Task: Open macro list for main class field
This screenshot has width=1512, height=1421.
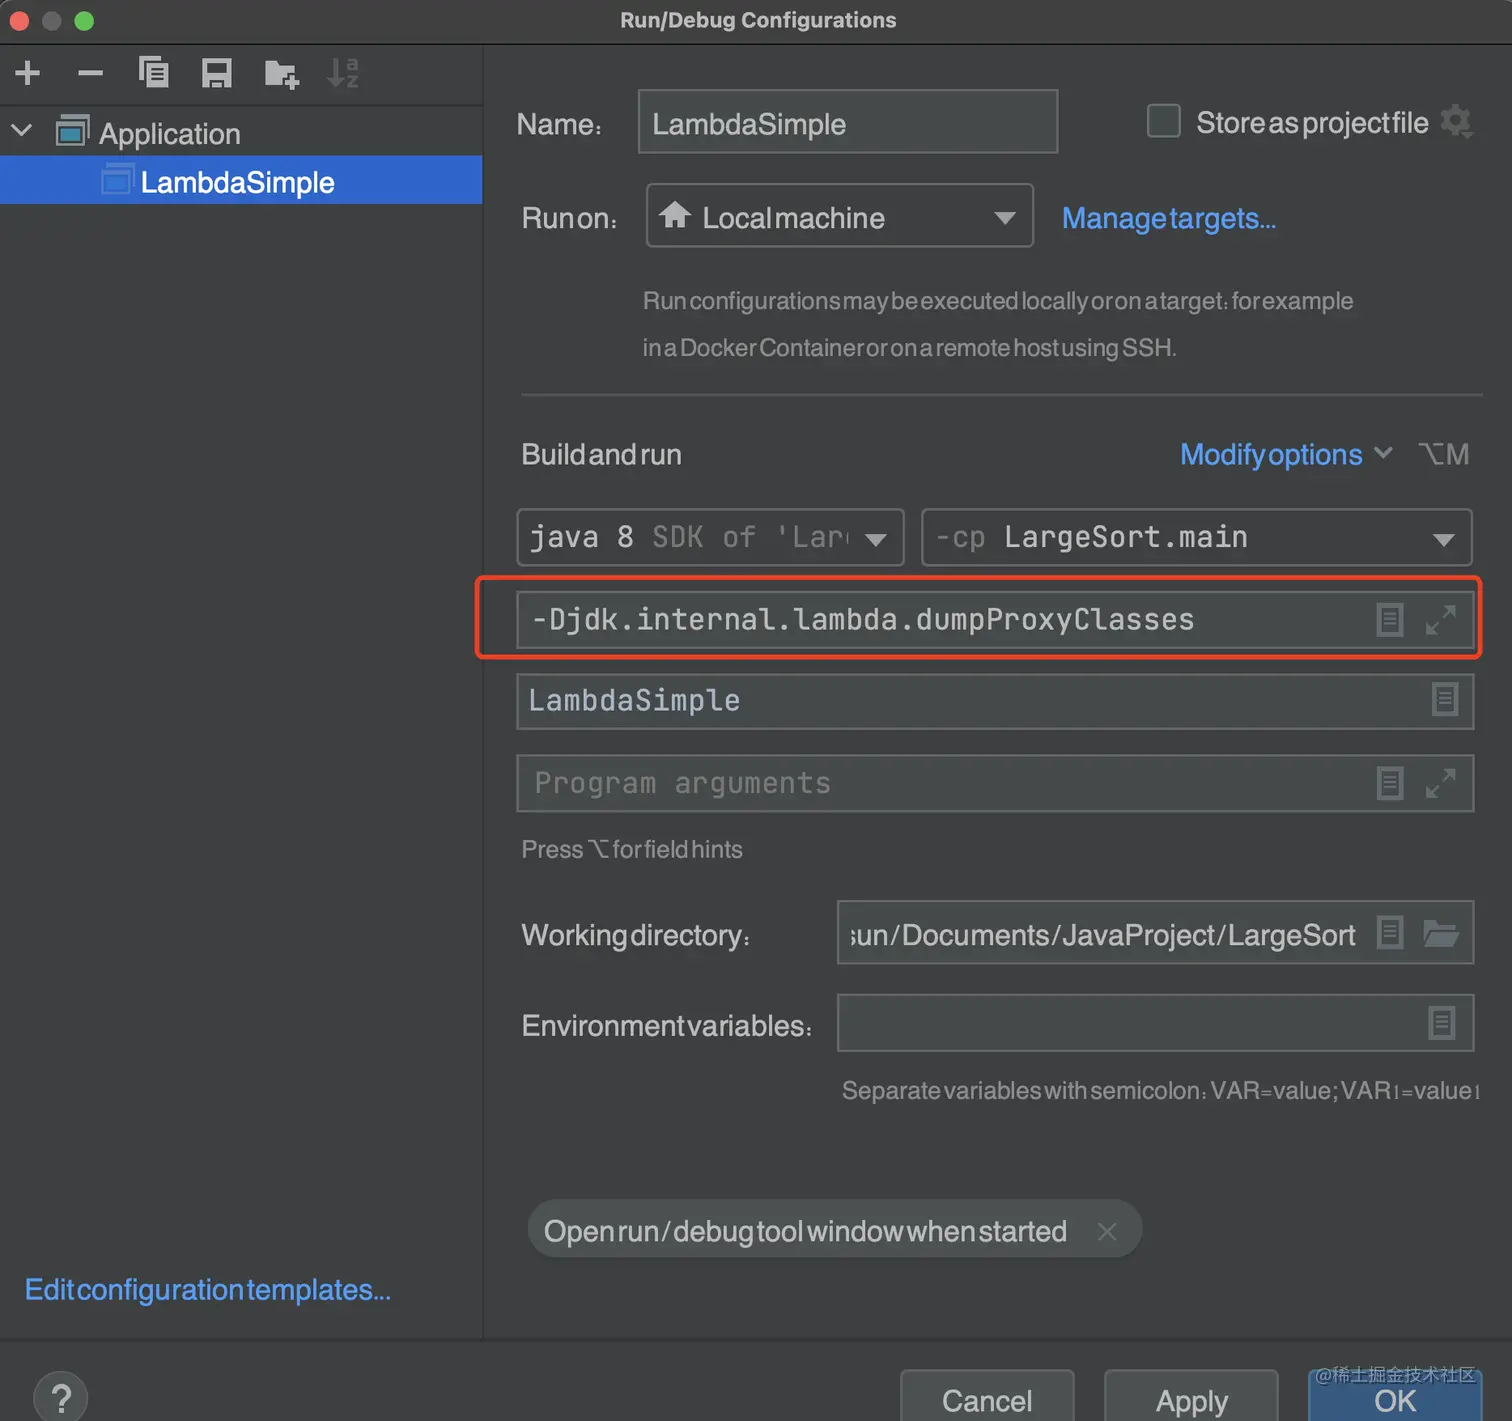Action: [1445, 701]
